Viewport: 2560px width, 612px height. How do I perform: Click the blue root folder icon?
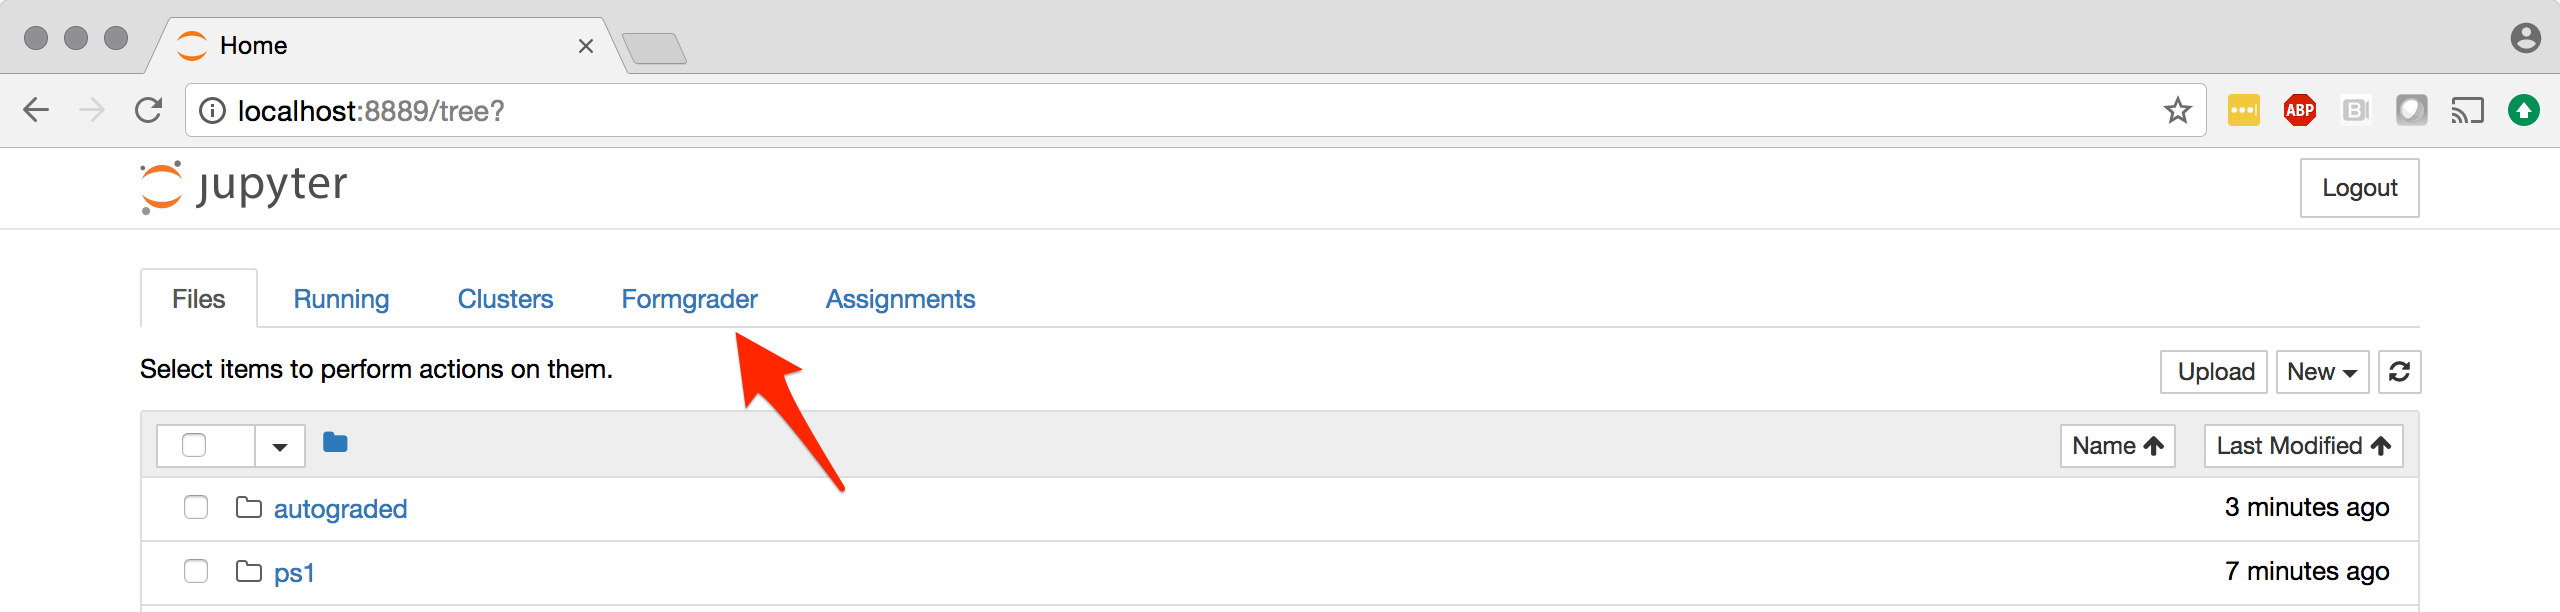[x=335, y=443]
